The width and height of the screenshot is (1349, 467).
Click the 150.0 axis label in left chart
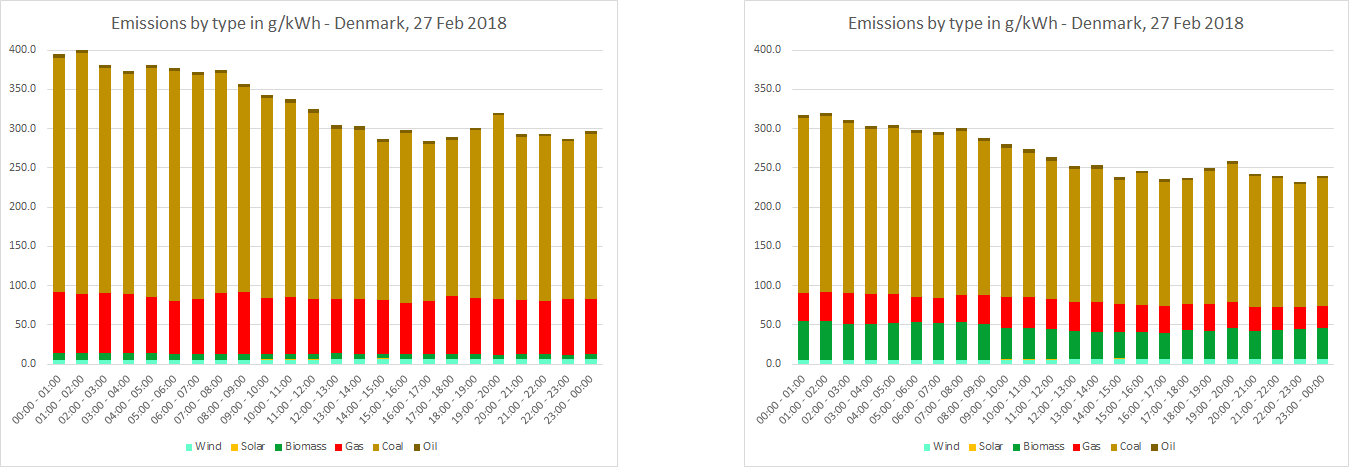coord(24,247)
